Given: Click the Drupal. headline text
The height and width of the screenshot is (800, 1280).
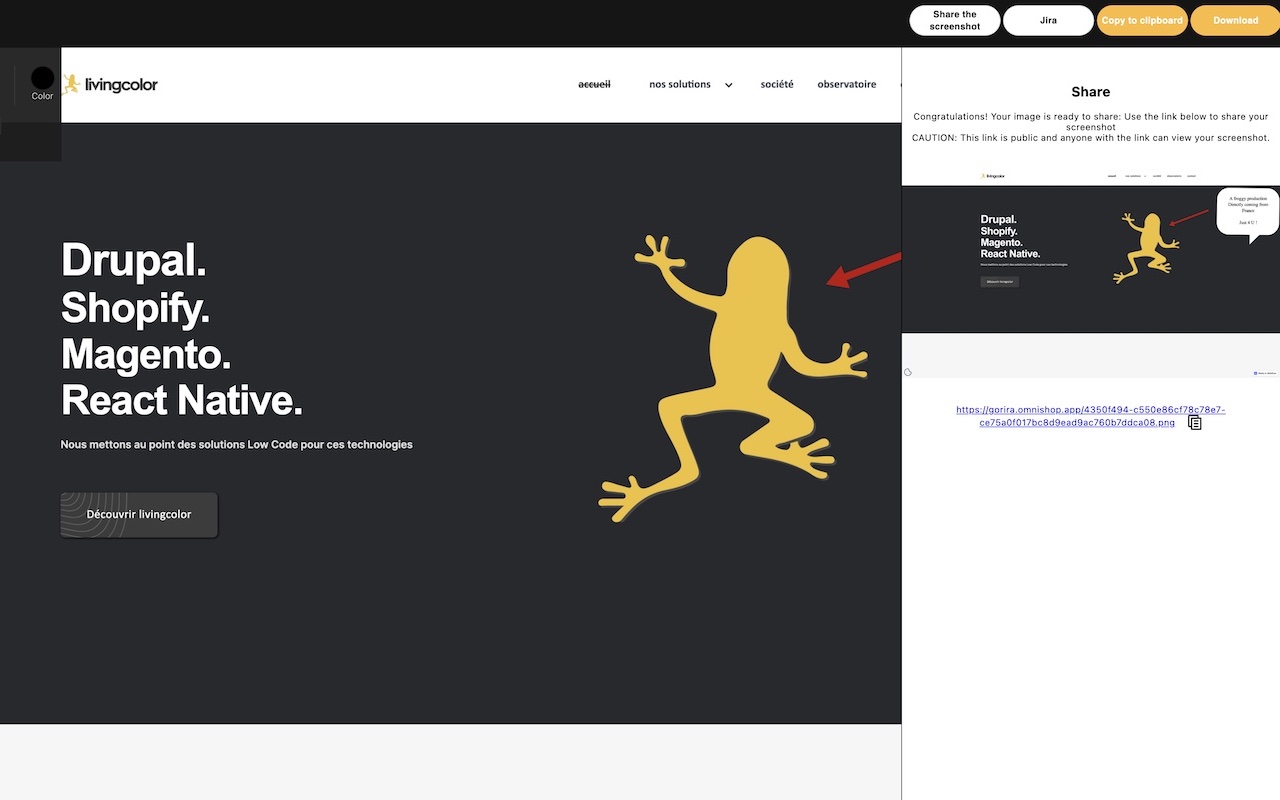Looking at the screenshot, I should tap(134, 260).
